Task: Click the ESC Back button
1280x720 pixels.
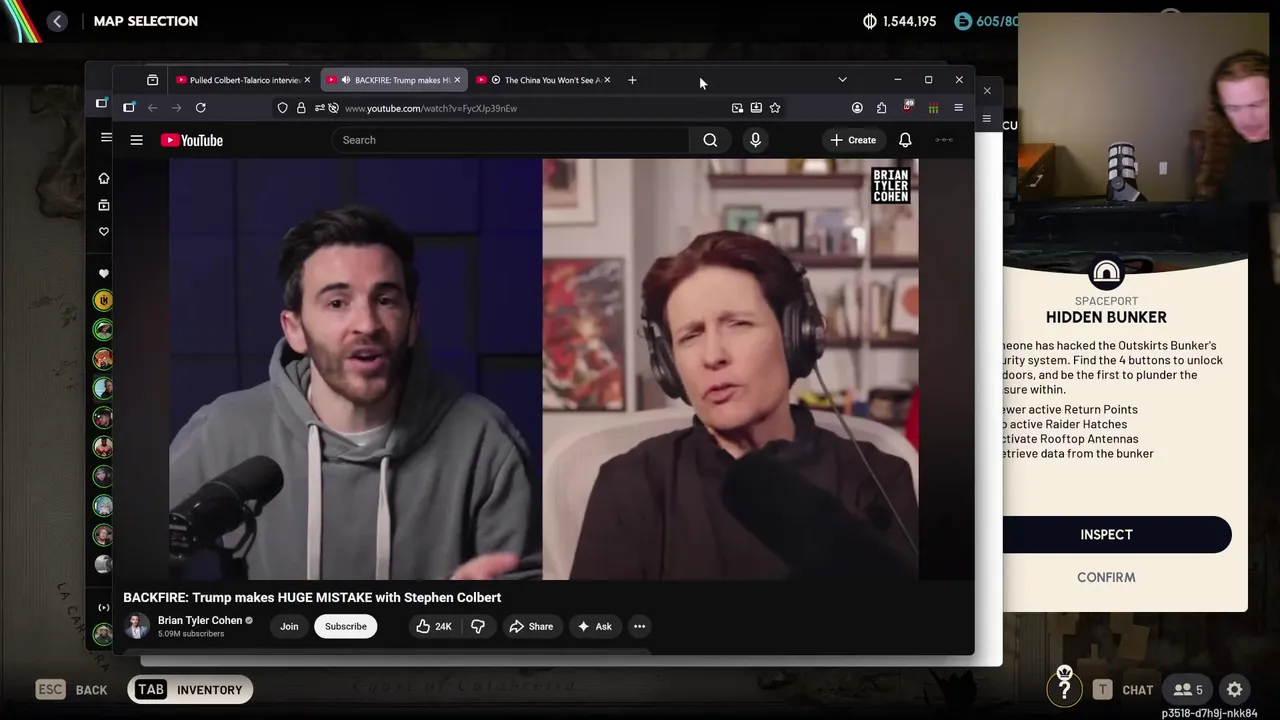Action: (71, 689)
